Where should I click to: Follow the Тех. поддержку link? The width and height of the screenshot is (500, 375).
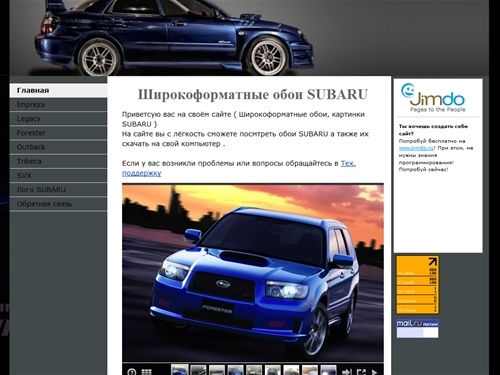(348, 163)
